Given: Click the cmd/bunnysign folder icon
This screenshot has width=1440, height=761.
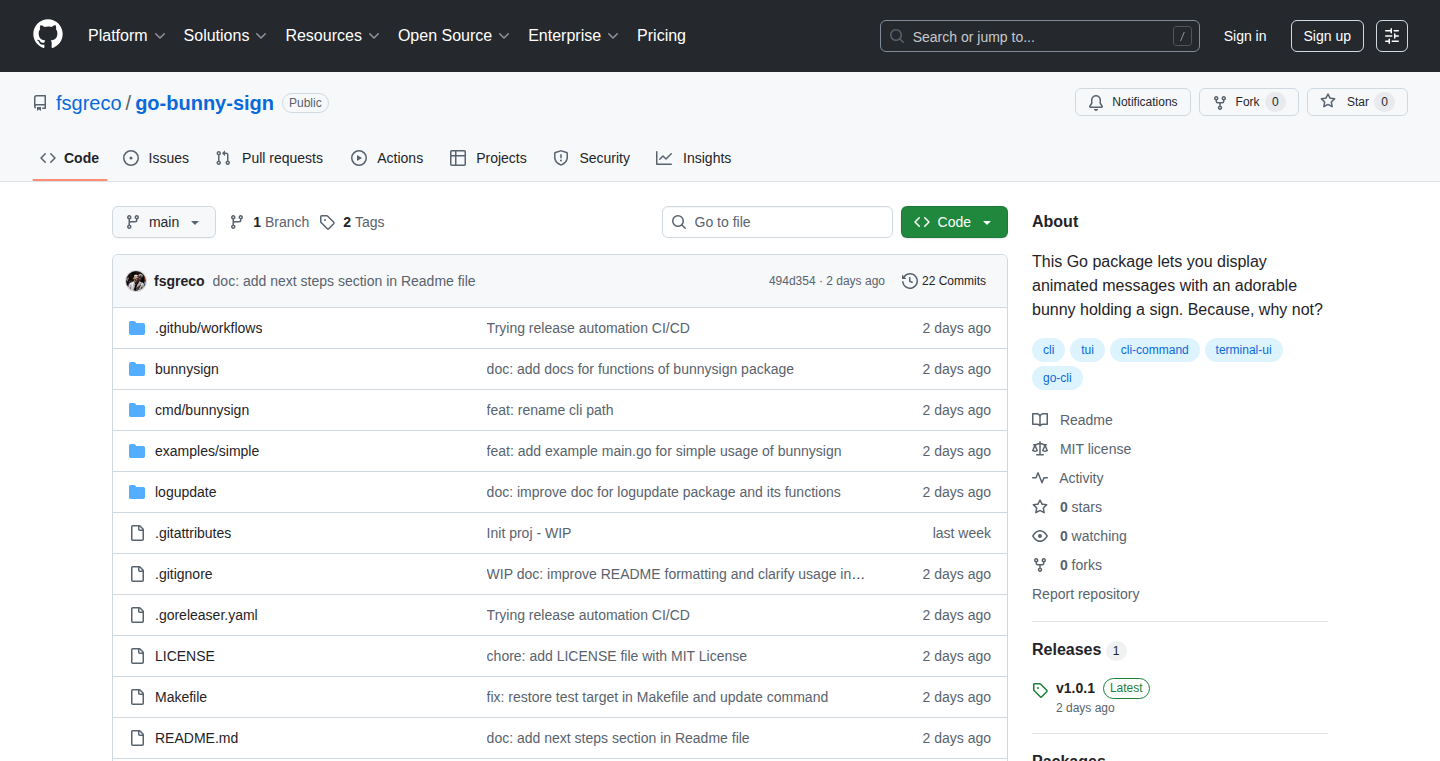Looking at the screenshot, I should [137, 410].
